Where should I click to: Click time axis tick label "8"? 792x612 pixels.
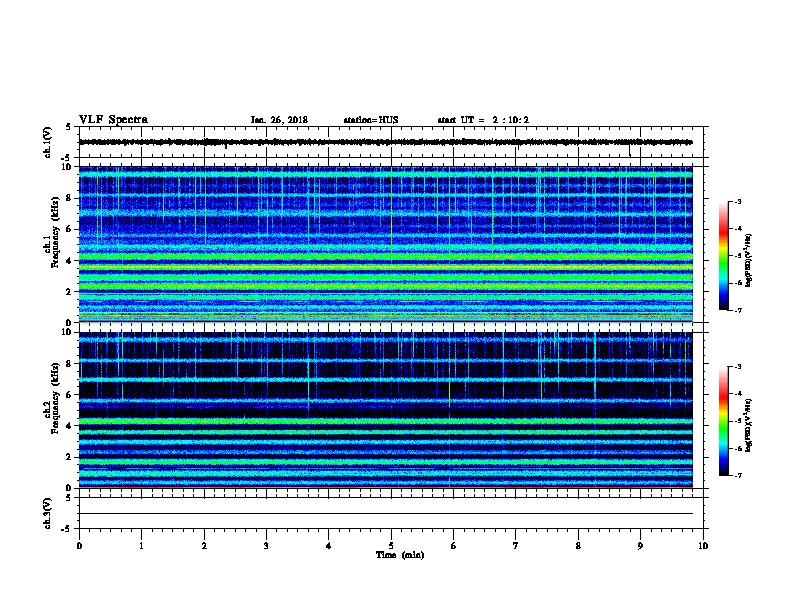(578, 545)
